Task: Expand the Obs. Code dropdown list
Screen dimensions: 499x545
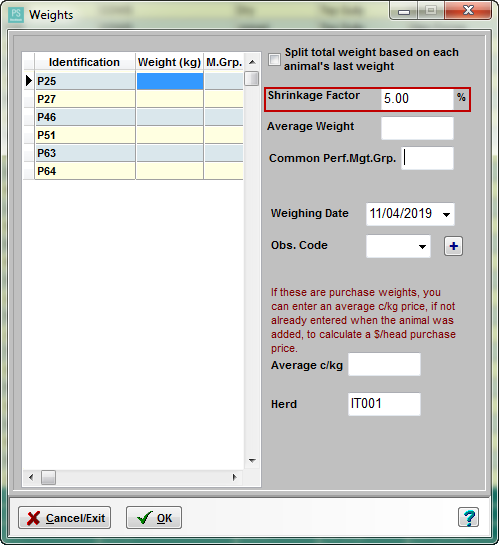Action: pos(422,246)
